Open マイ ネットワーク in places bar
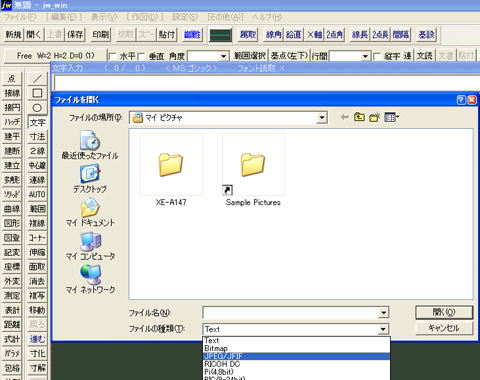 coord(90,279)
